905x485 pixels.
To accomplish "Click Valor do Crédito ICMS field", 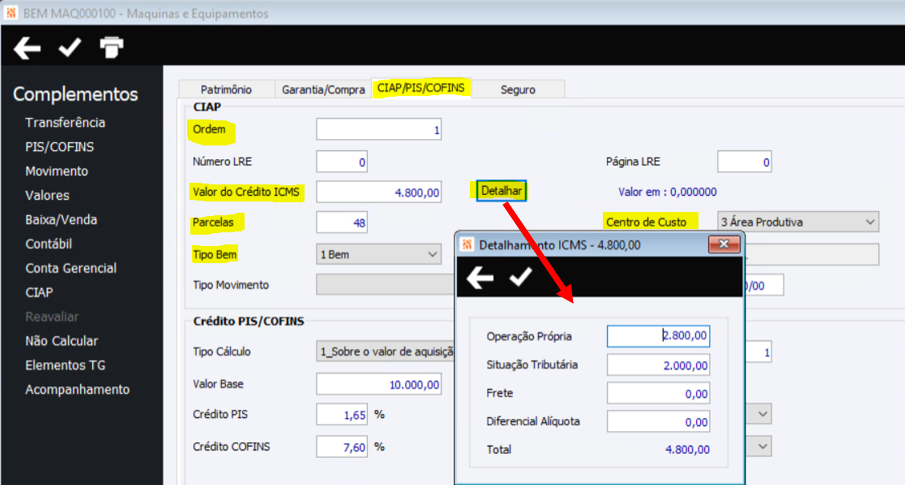I will point(379,192).
